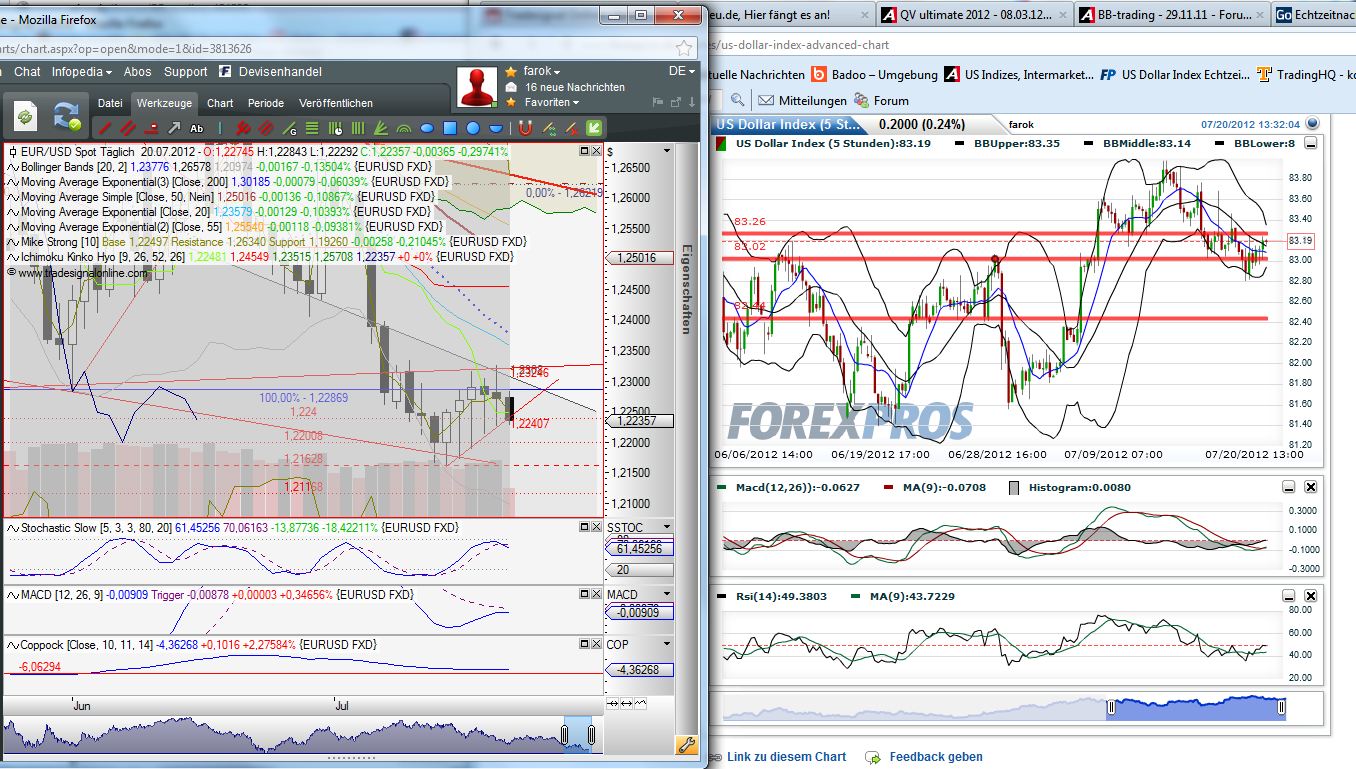Viewport: 1356px width, 769px height.
Task: Click the green arrow icon in drawing toolbar
Action: click(x=594, y=128)
